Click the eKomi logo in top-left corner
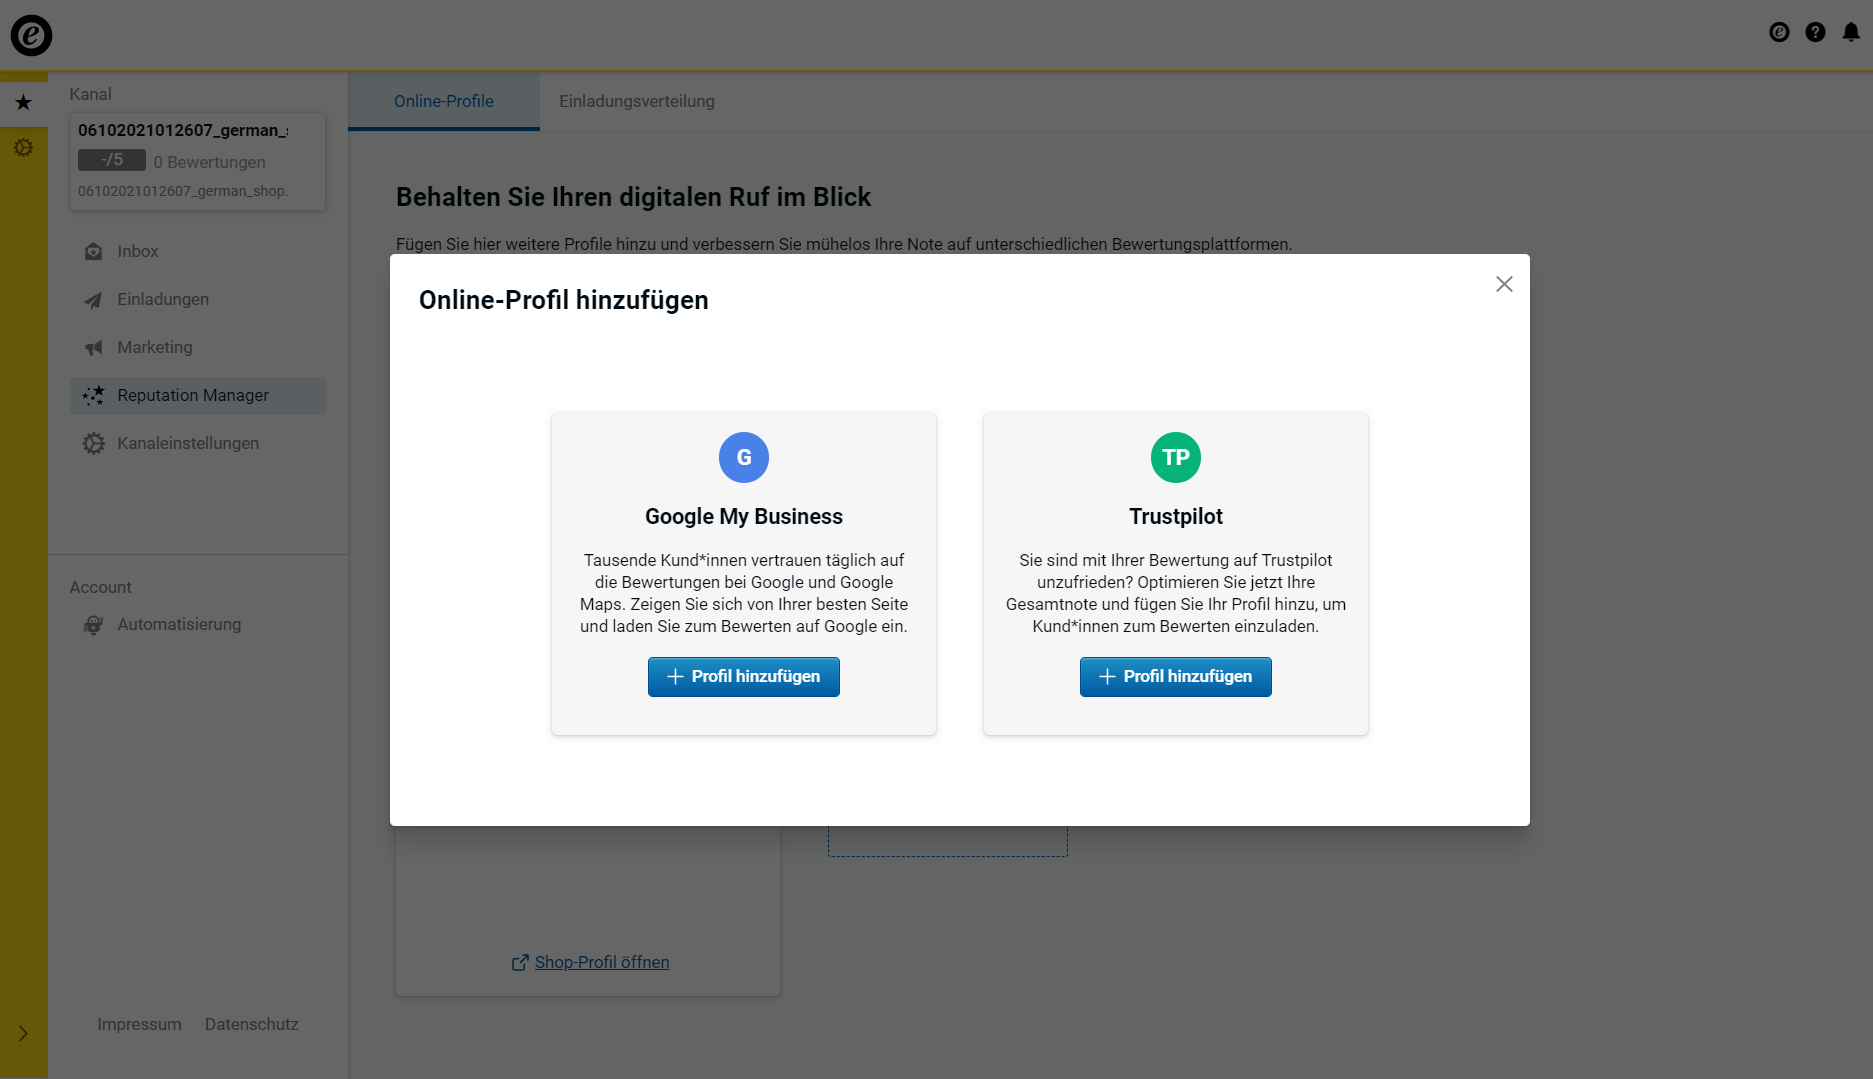 coord(31,35)
